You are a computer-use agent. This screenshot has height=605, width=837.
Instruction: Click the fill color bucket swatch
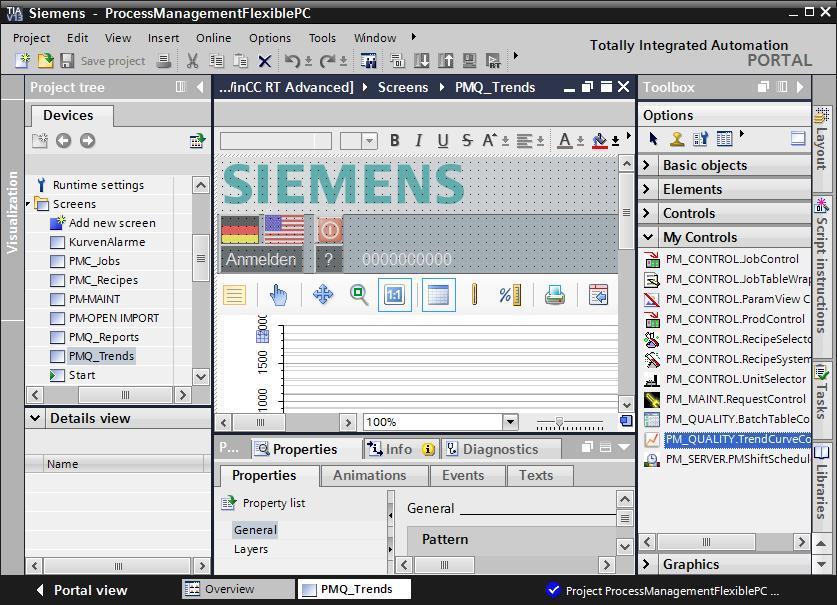coord(599,140)
